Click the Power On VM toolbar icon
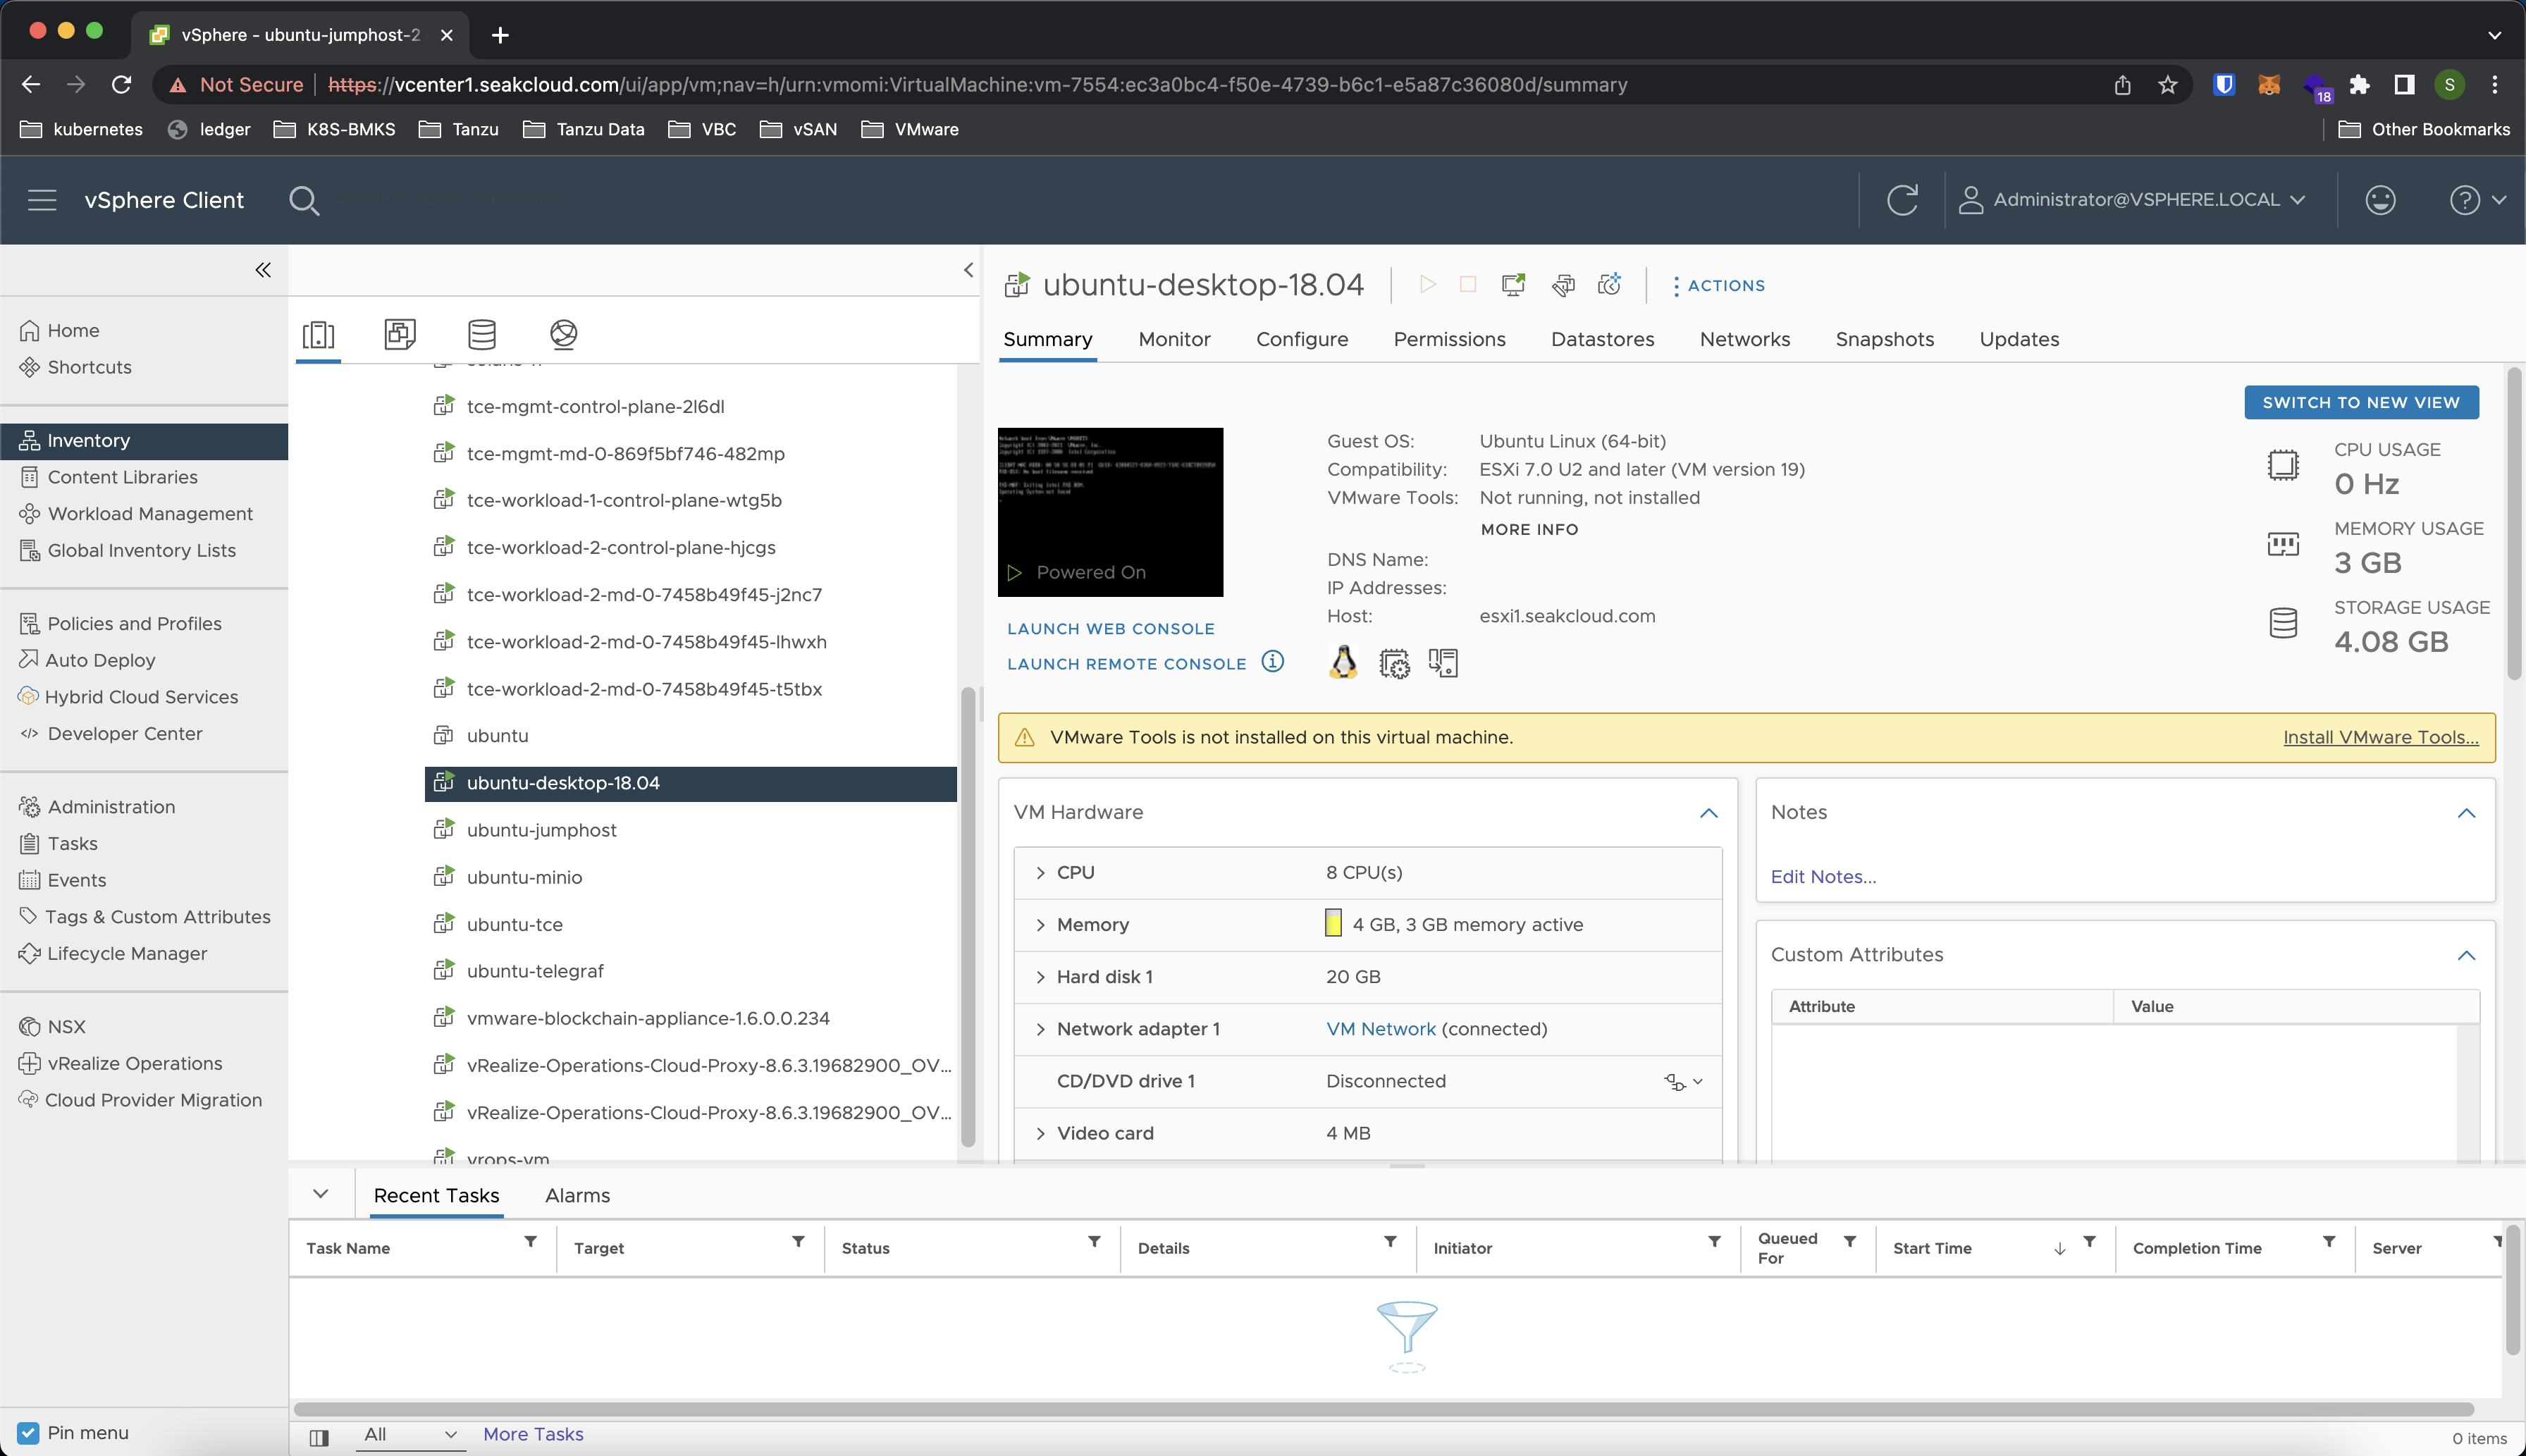The image size is (2526, 1456). coord(1427,285)
